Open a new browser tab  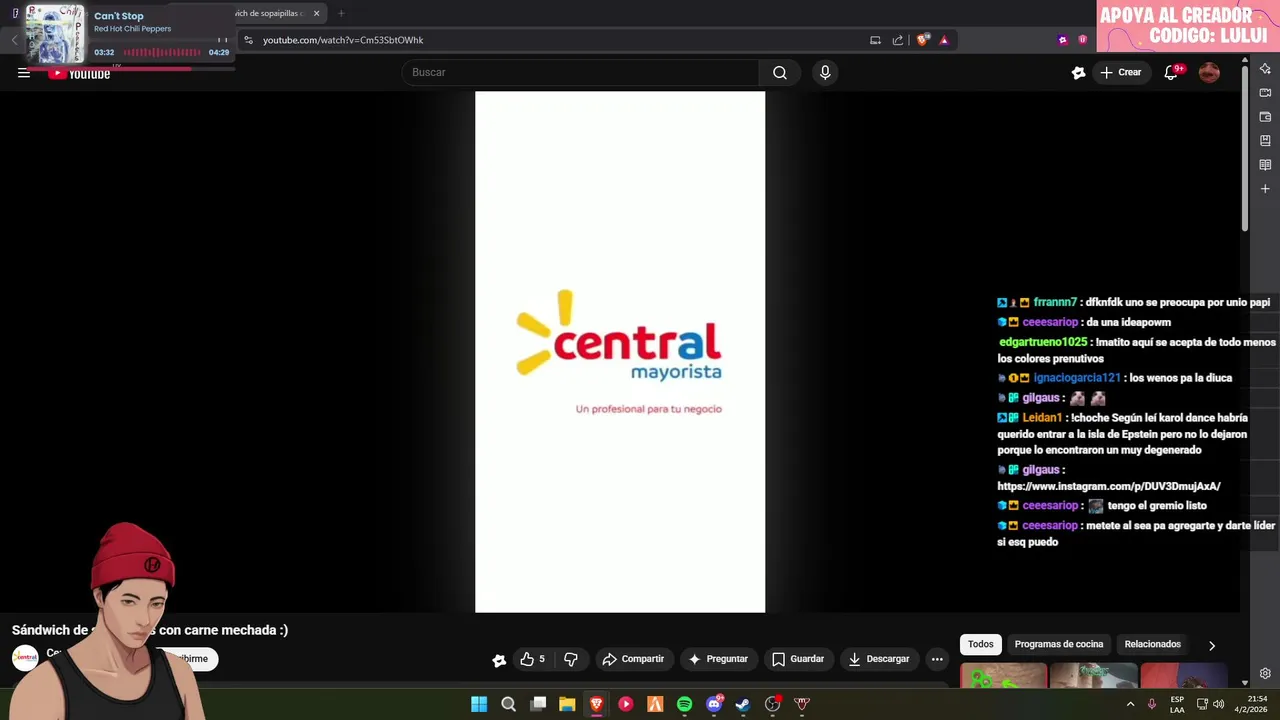pos(341,14)
